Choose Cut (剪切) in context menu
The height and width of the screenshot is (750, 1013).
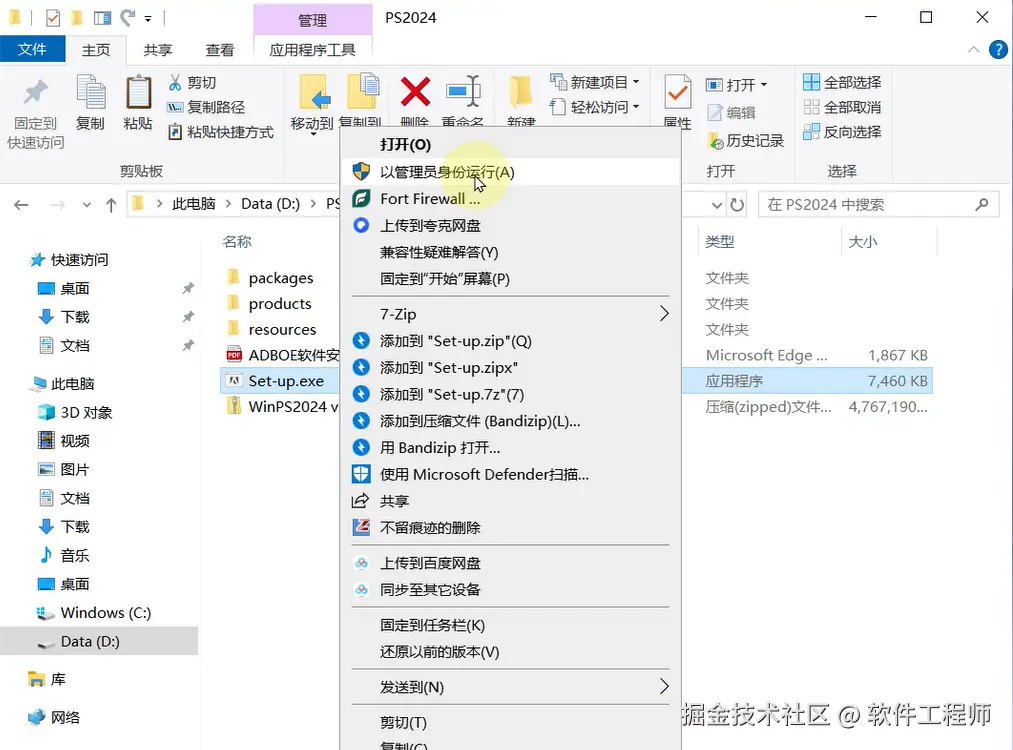tap(510, 722)
